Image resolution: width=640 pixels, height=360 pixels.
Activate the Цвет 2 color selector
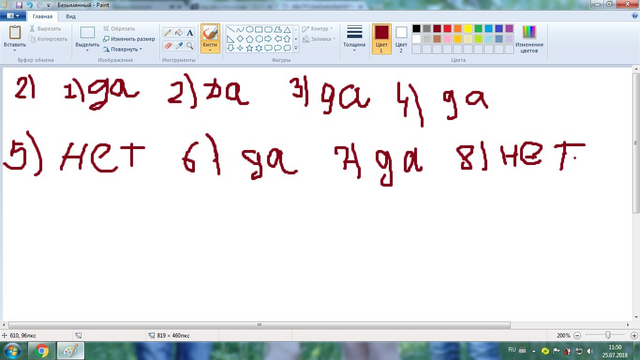pyautogui.click(x=401, y=39)
